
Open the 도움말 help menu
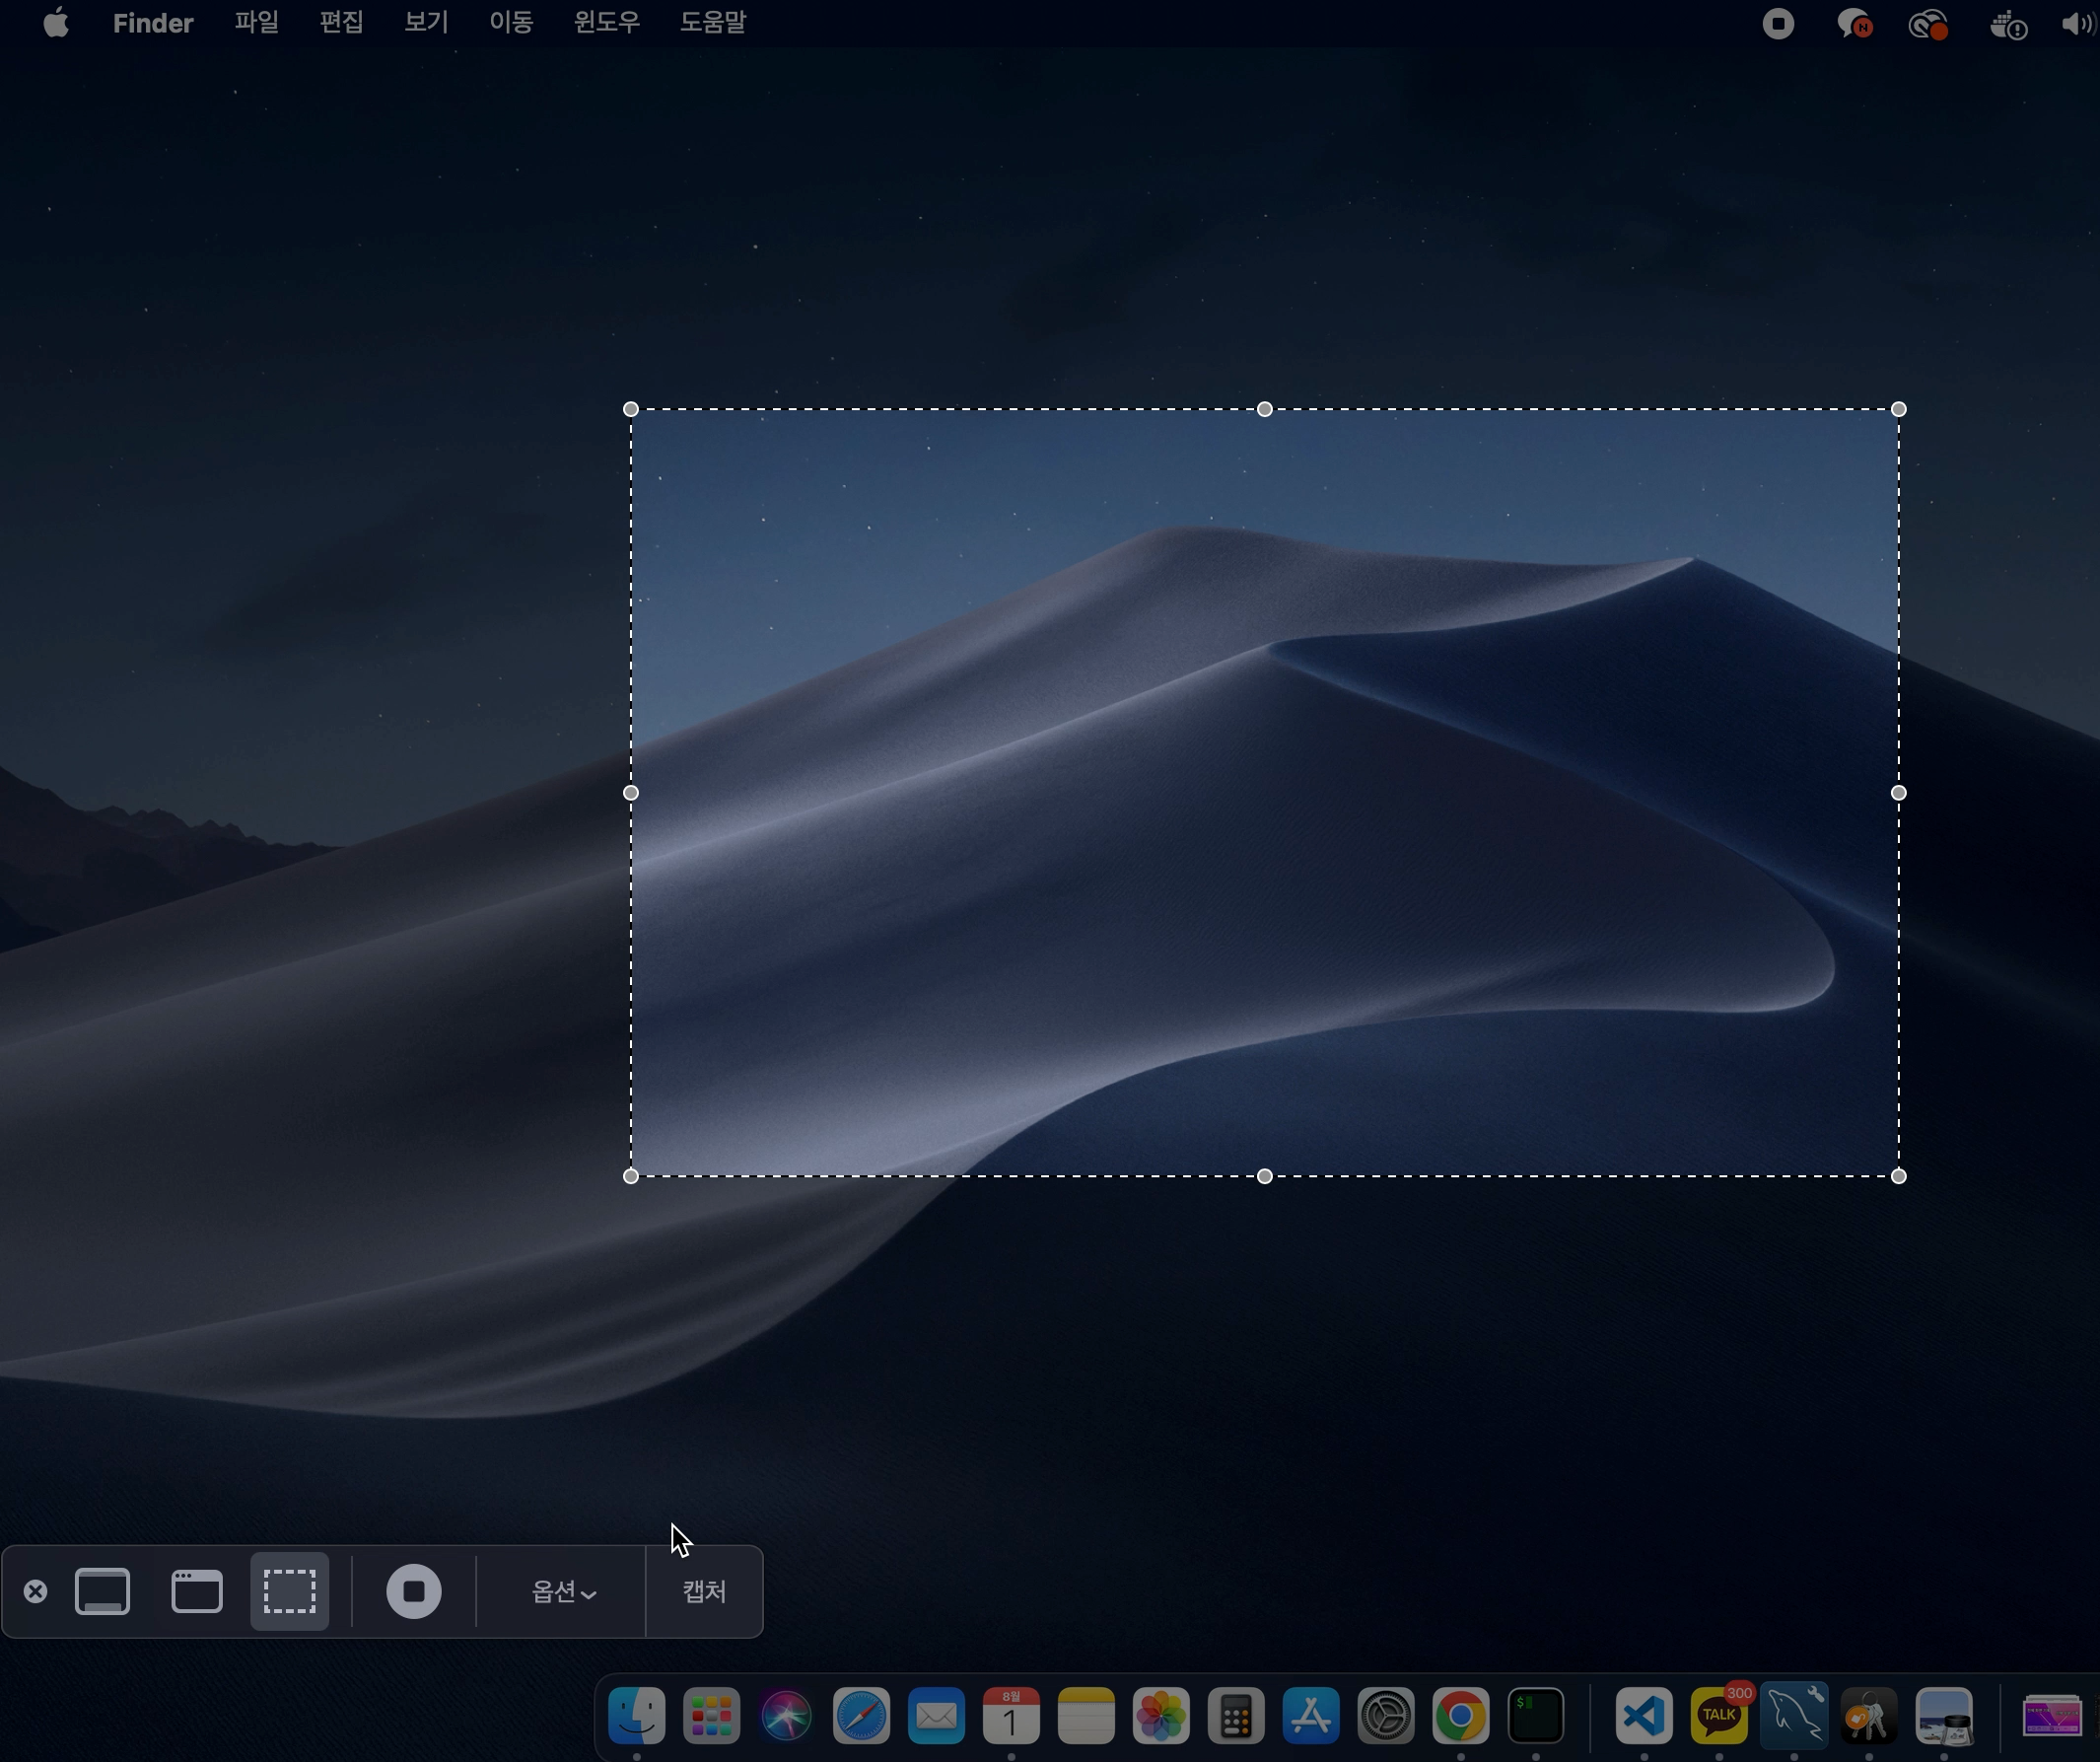tap(713, 22)
